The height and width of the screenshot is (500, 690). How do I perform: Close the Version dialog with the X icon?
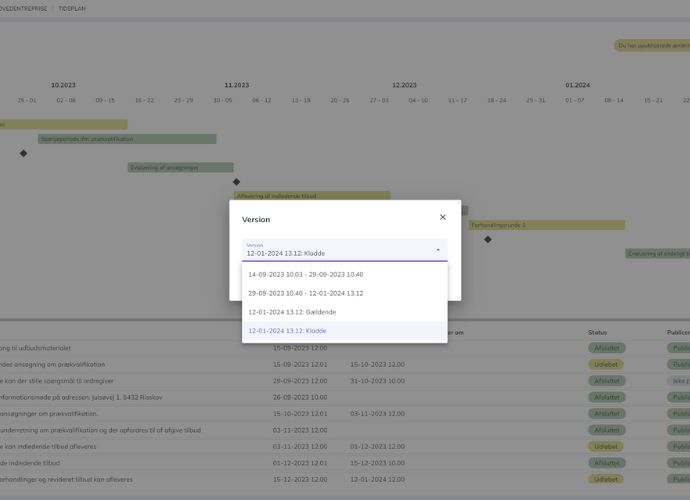coord(443,217)
